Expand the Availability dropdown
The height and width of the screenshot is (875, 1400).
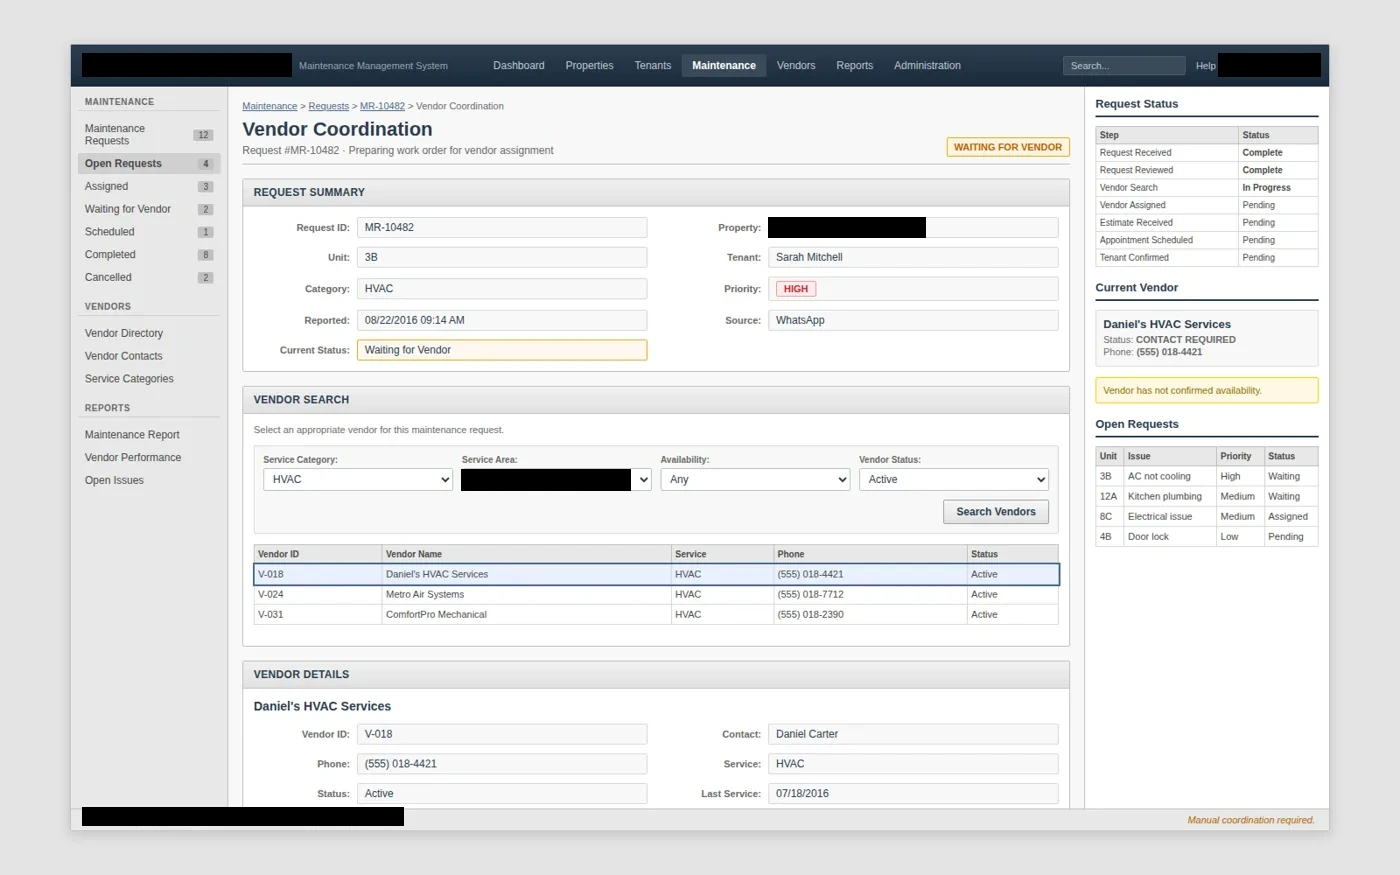pyautogui.click(x=755, y=480)
